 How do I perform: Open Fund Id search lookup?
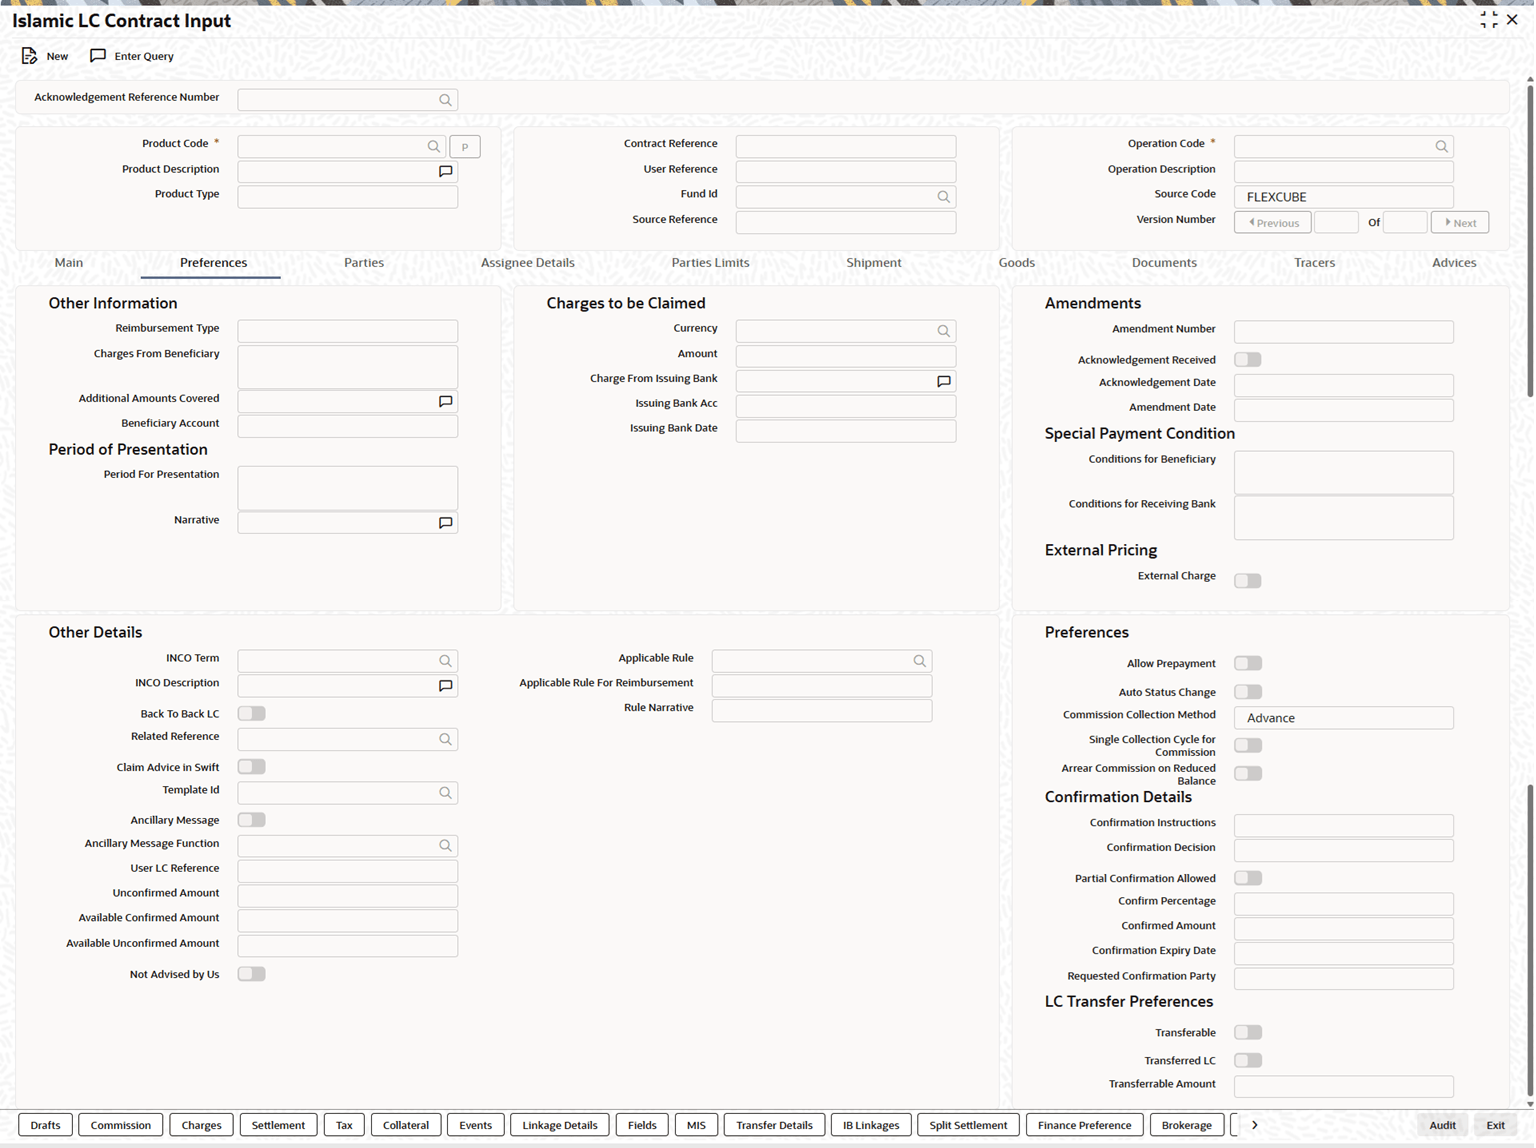click(943, 197)
